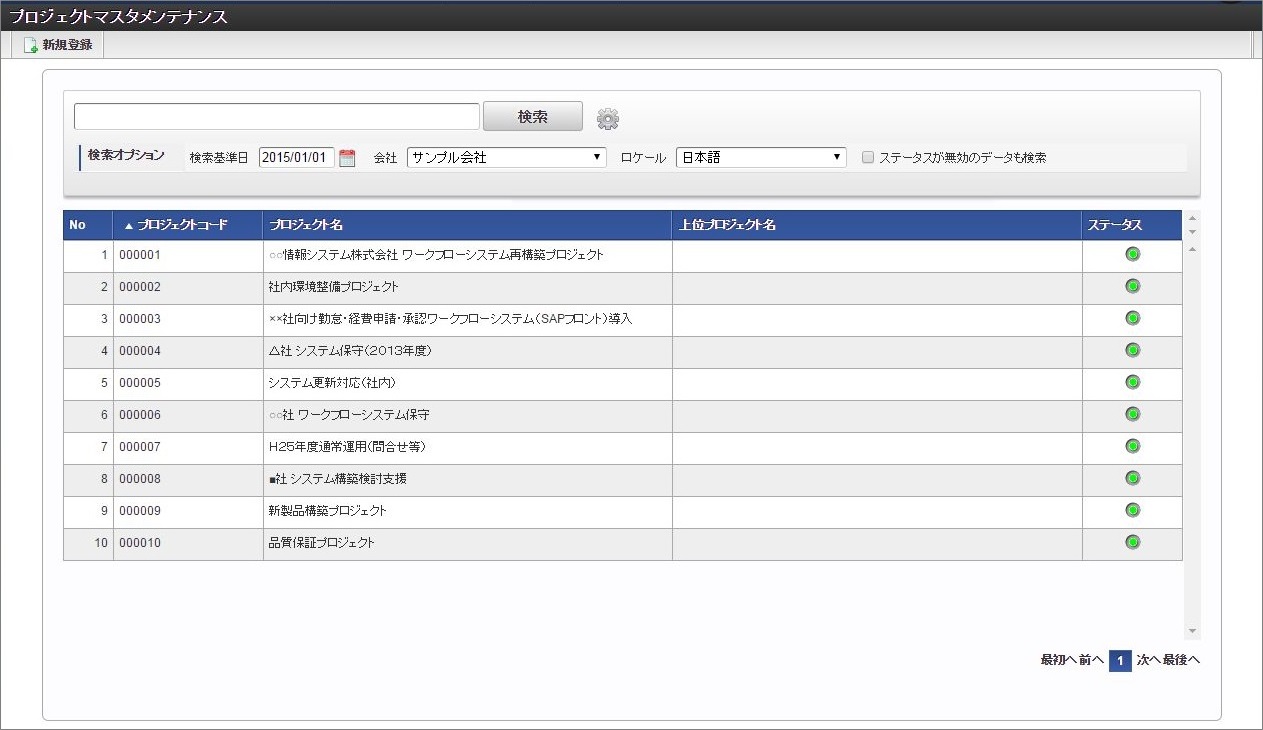Click the gear settings icon beside search
Viewport: 1263px width, 730px height.
pyautogui.click(x=608, y=119)
